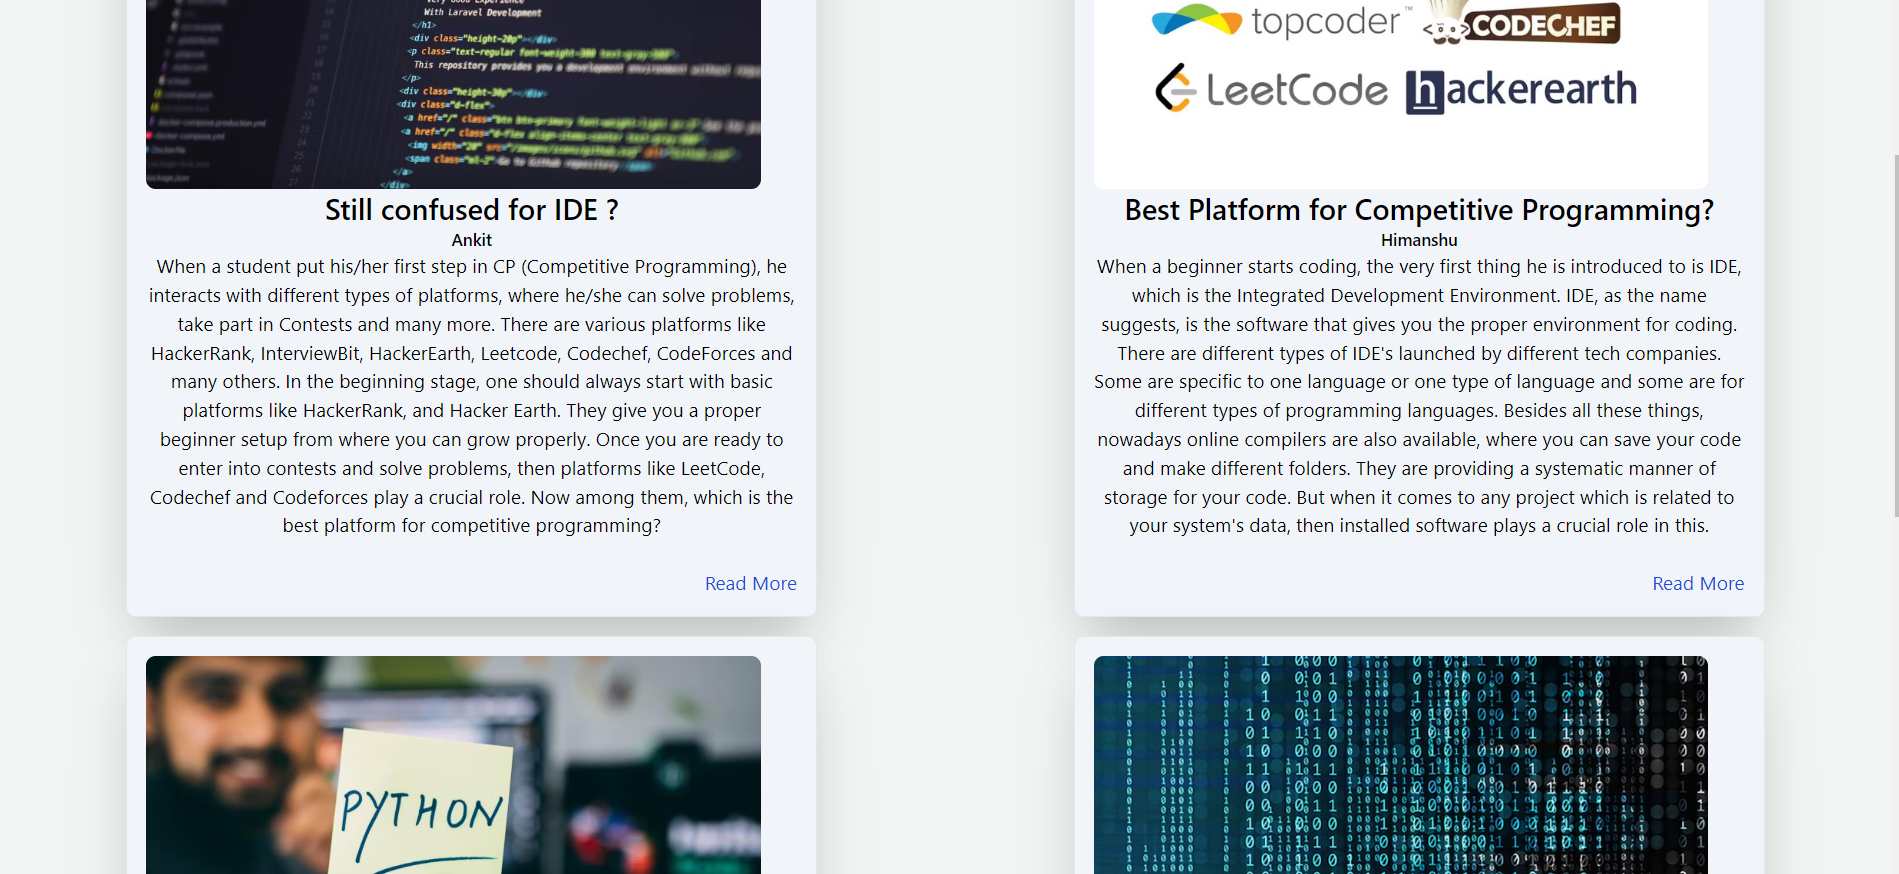Click the page vertical scrollbar
Image resolution: width=1899 pixels, height=874 pixels.
click(x=1895, y=335)
